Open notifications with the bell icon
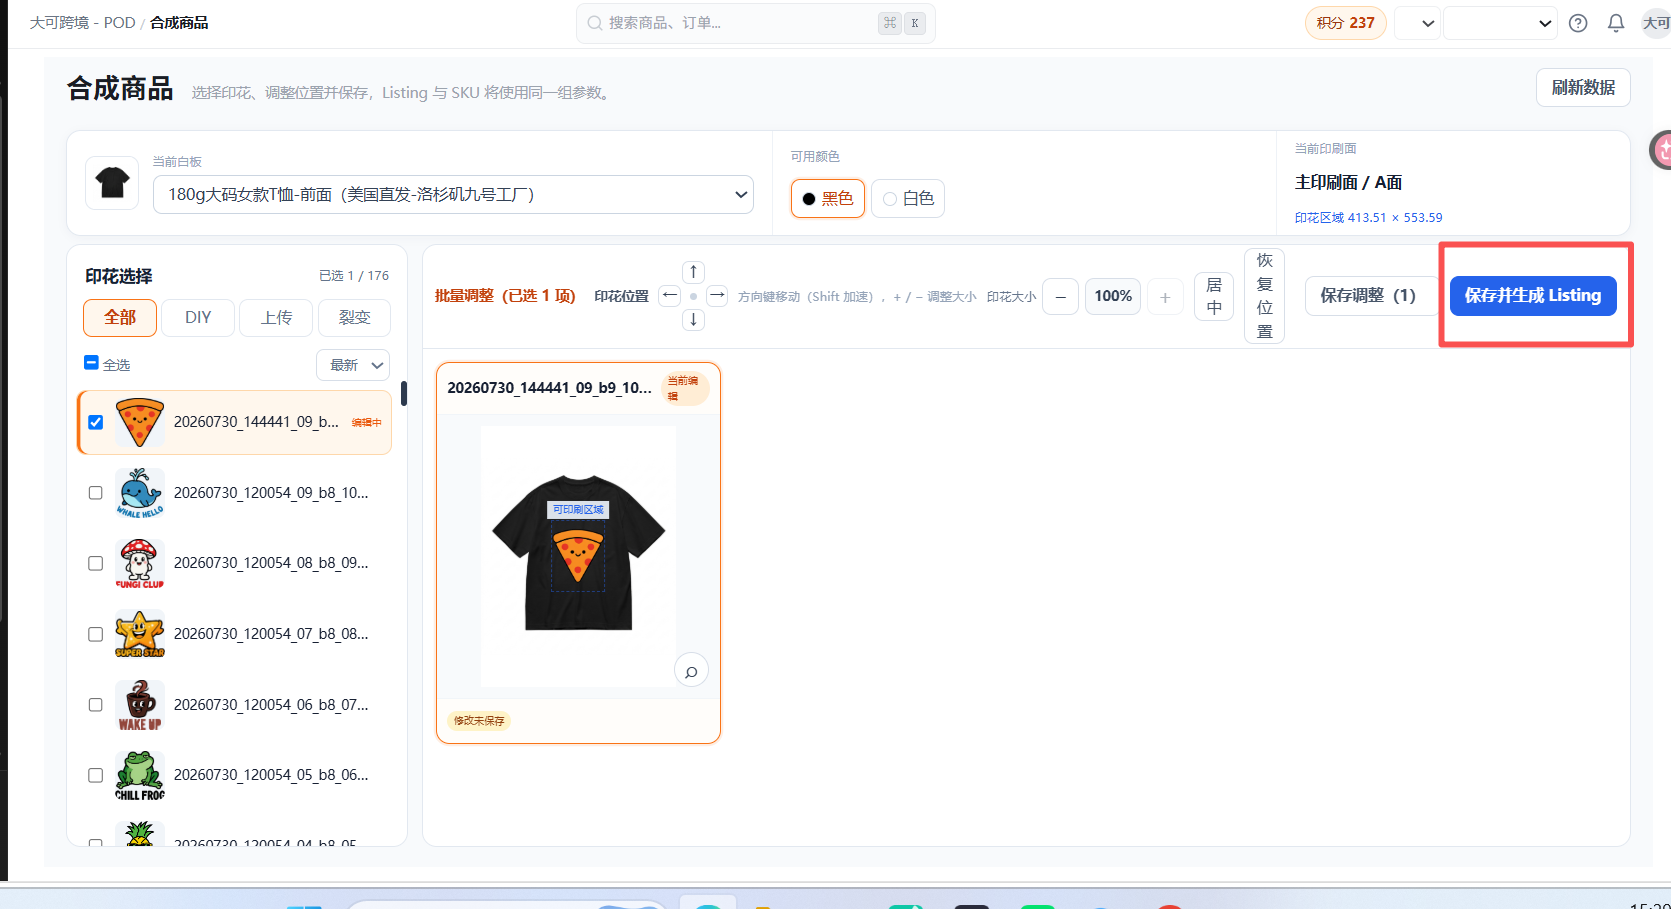 (1616, 23)
